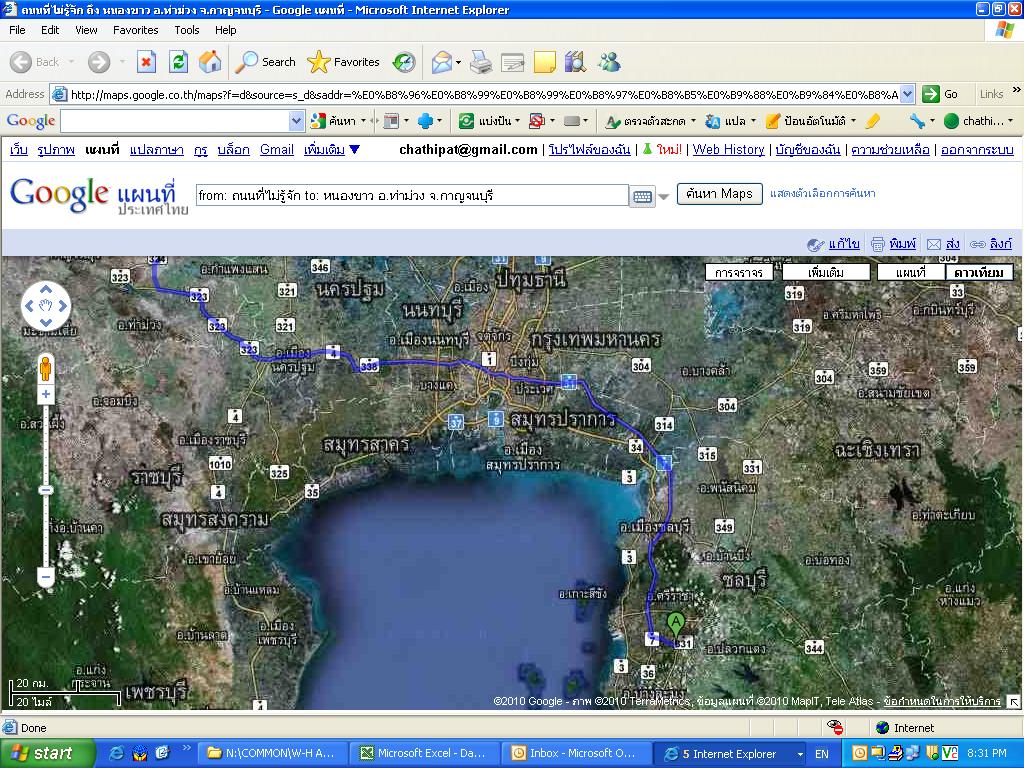Switch map to แผนที่ map view
Screen dimensions: 1024x768
[910, 272]
